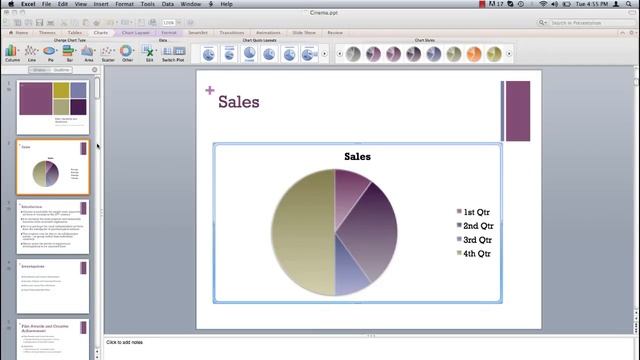Click the 4th Qtr legend entry
640x360 pixels.
(x=473, y=253)
